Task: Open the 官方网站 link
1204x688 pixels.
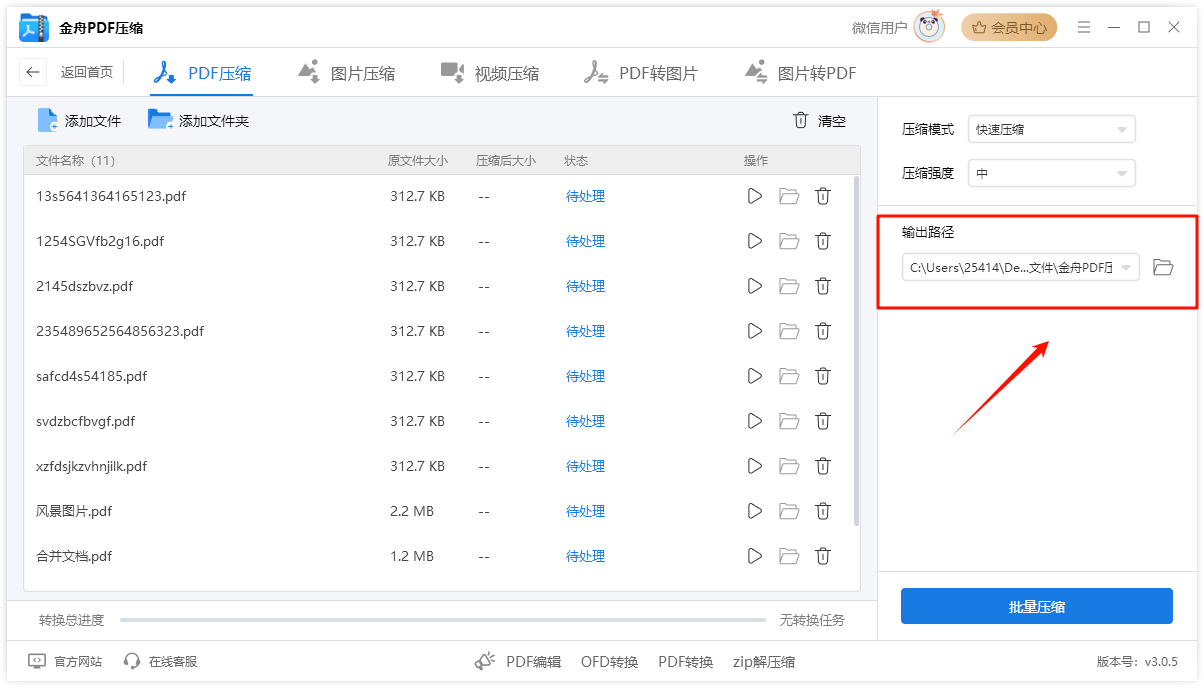Action: click(x=65, y=661)
